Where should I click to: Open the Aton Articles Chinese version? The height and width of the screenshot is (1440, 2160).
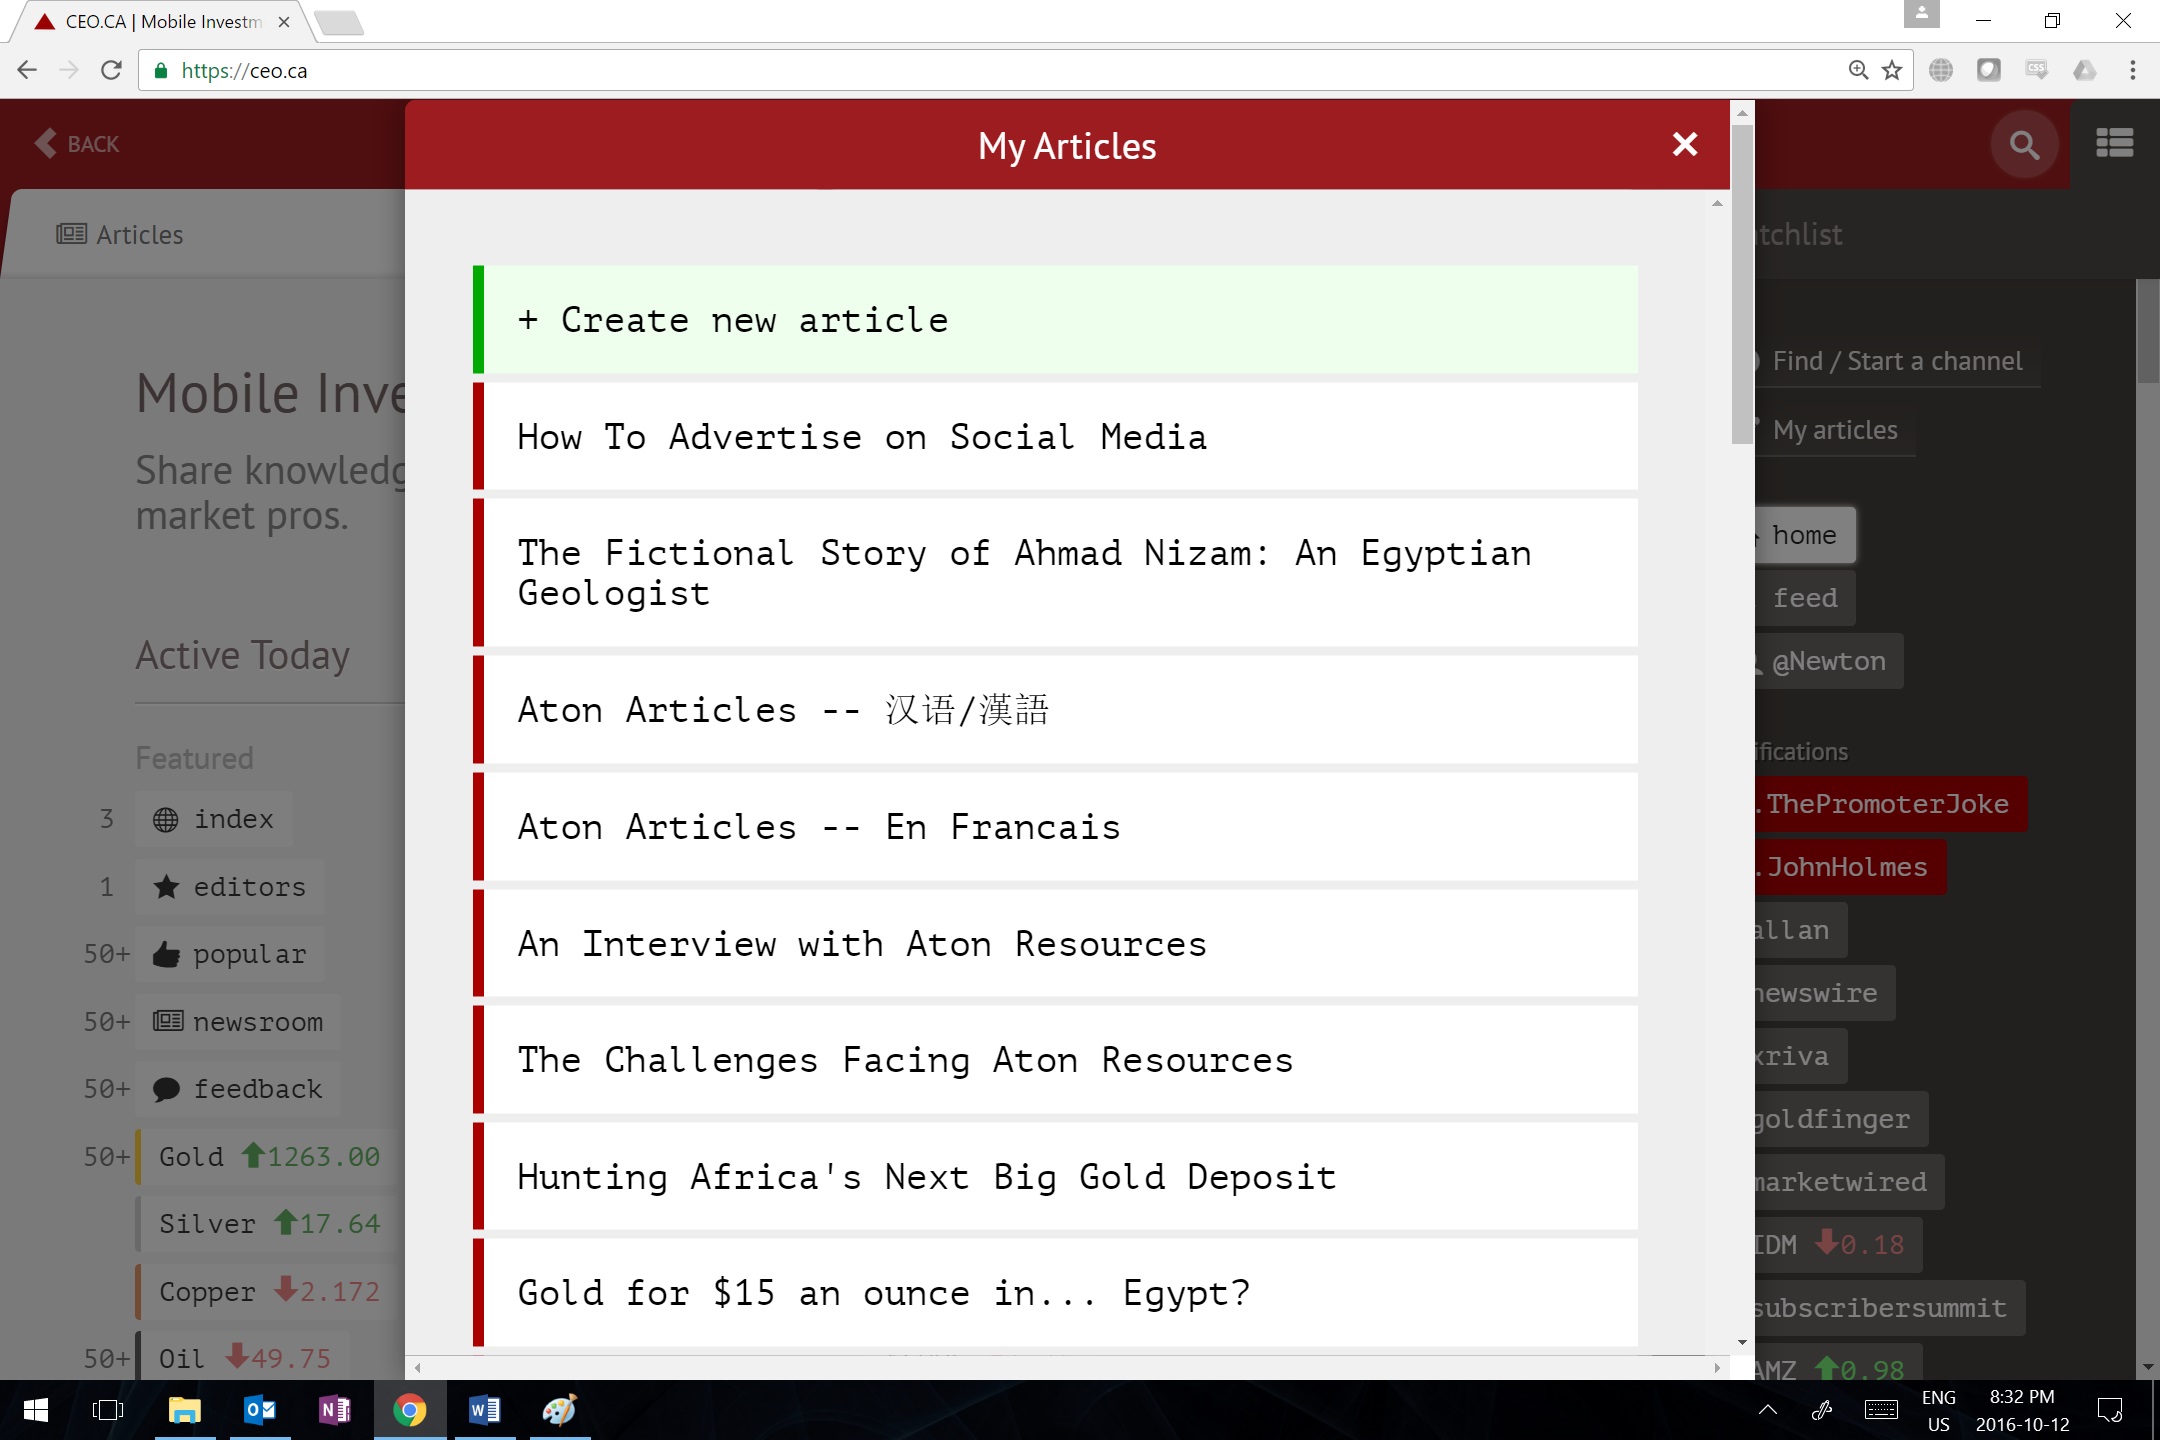click(x=1055, y=710)
